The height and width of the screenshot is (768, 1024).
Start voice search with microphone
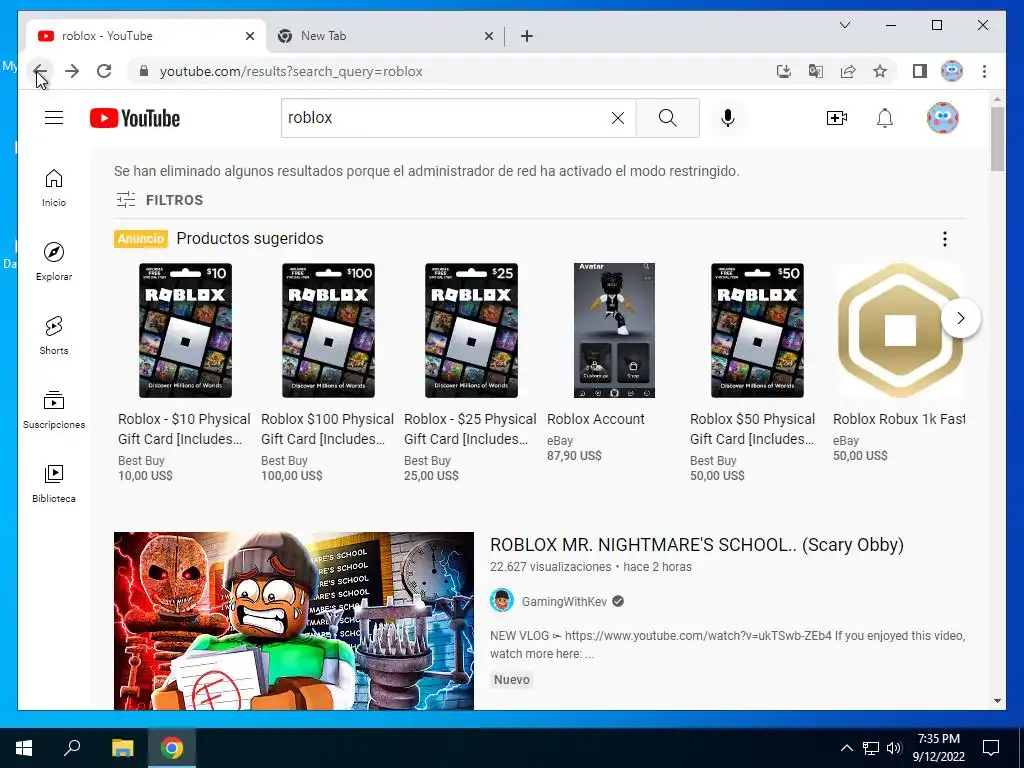[728, 118]
